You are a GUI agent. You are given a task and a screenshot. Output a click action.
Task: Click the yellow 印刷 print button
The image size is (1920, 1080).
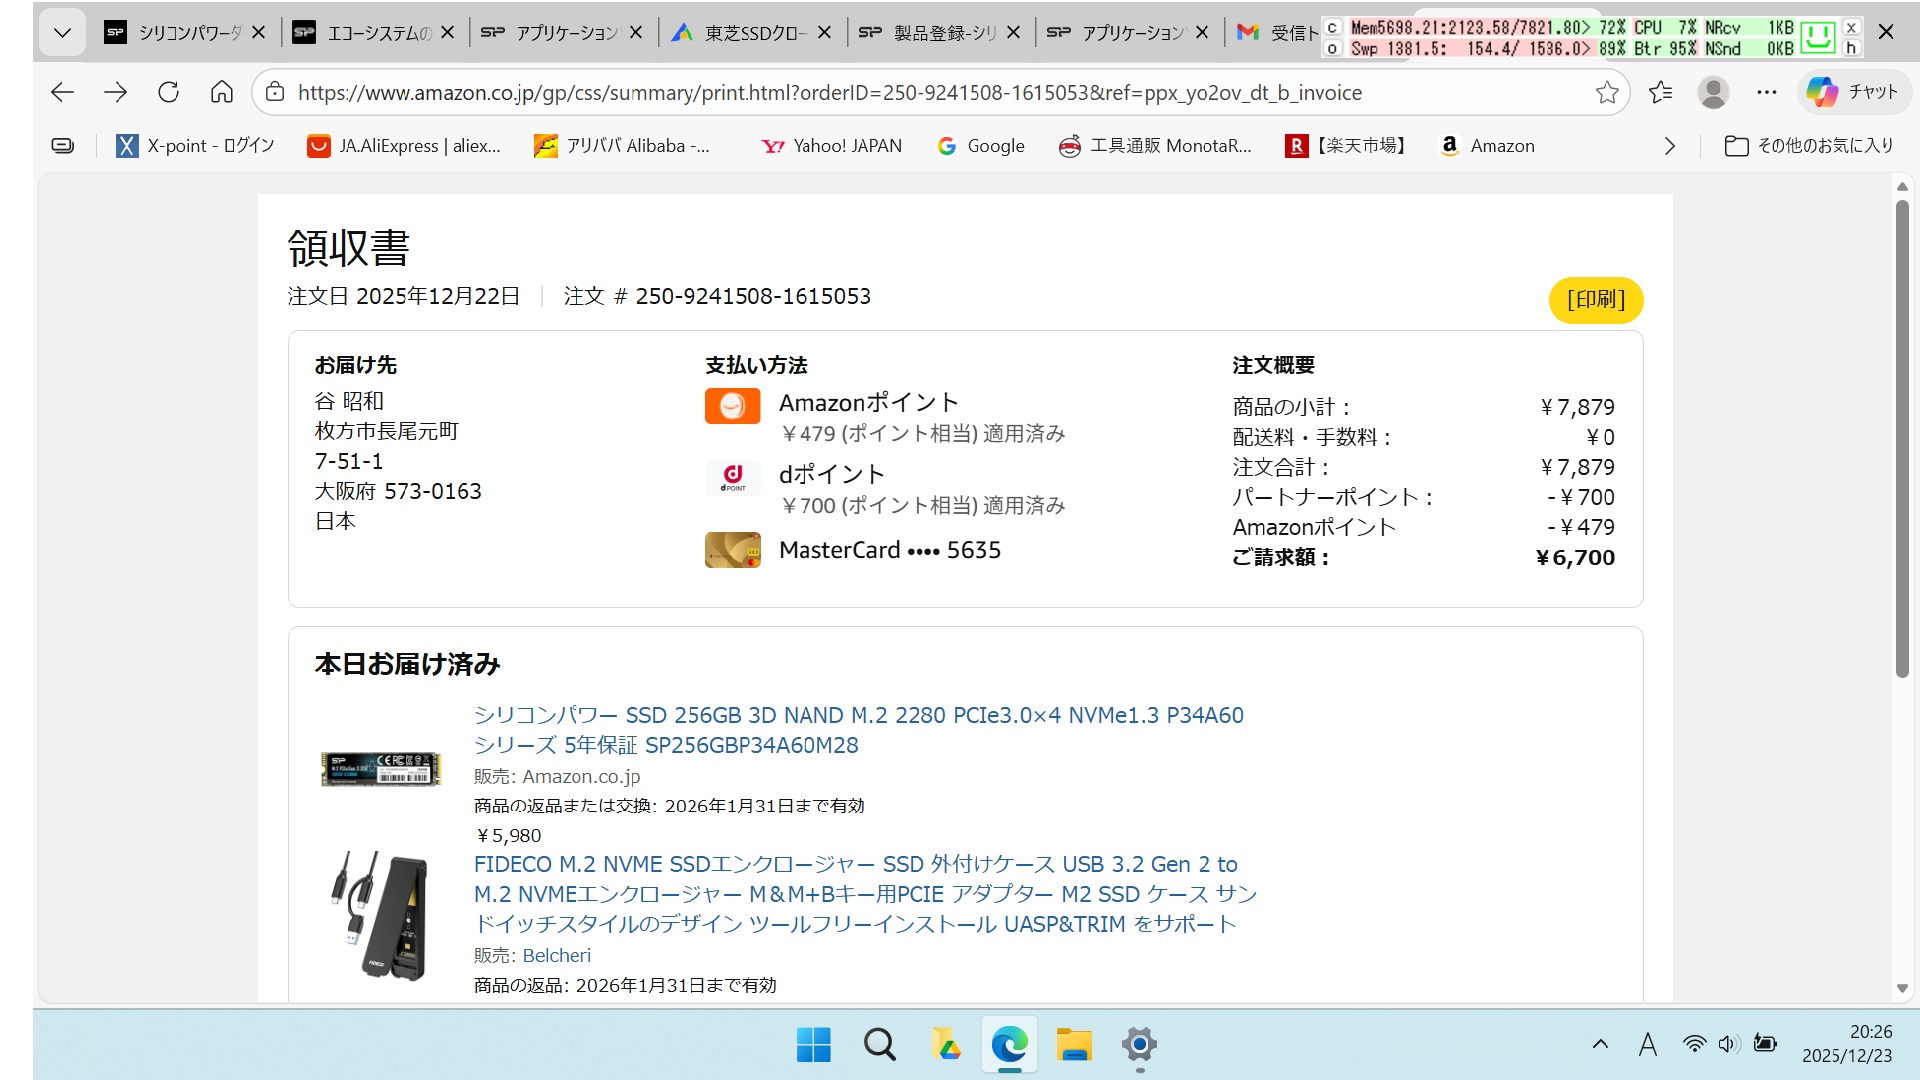point(1595,300)
